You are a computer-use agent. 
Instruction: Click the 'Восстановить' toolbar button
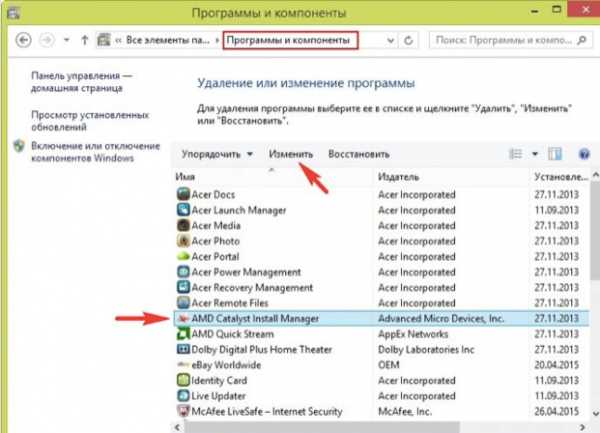[359, 154]
